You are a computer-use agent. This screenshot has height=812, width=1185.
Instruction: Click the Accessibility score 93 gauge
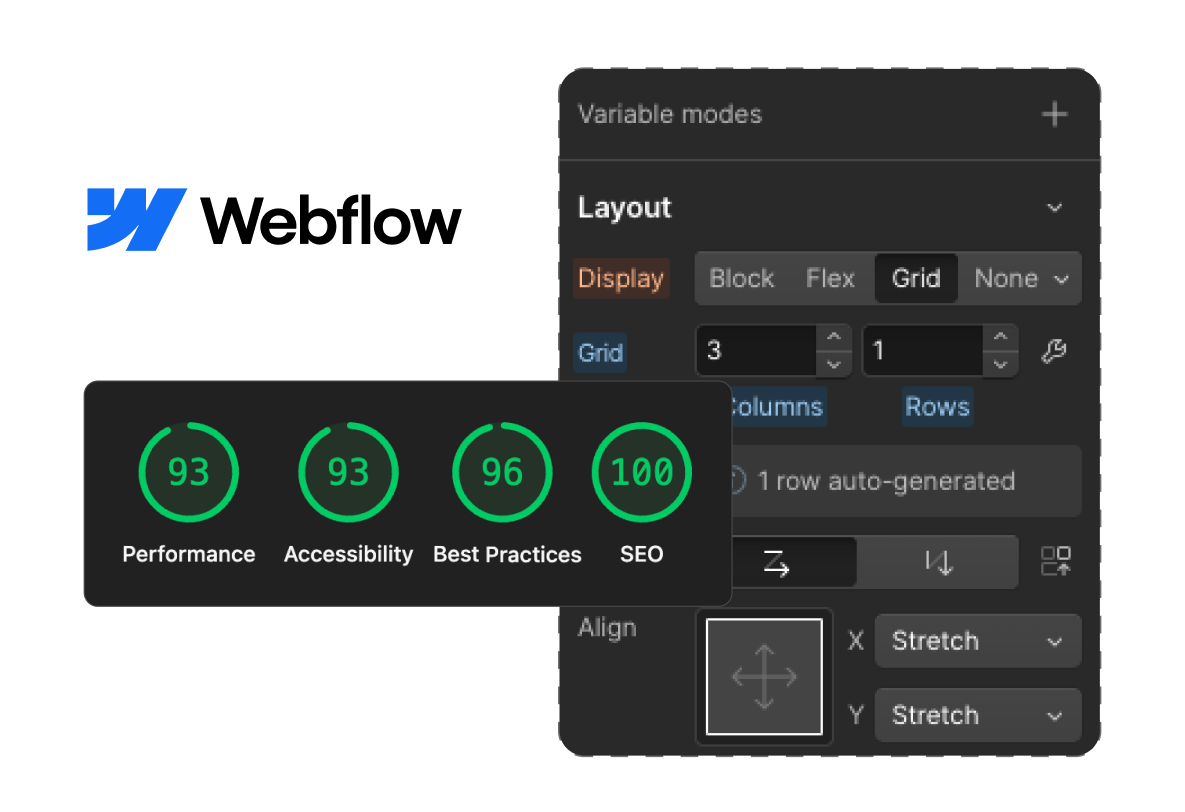pos(348,472)
